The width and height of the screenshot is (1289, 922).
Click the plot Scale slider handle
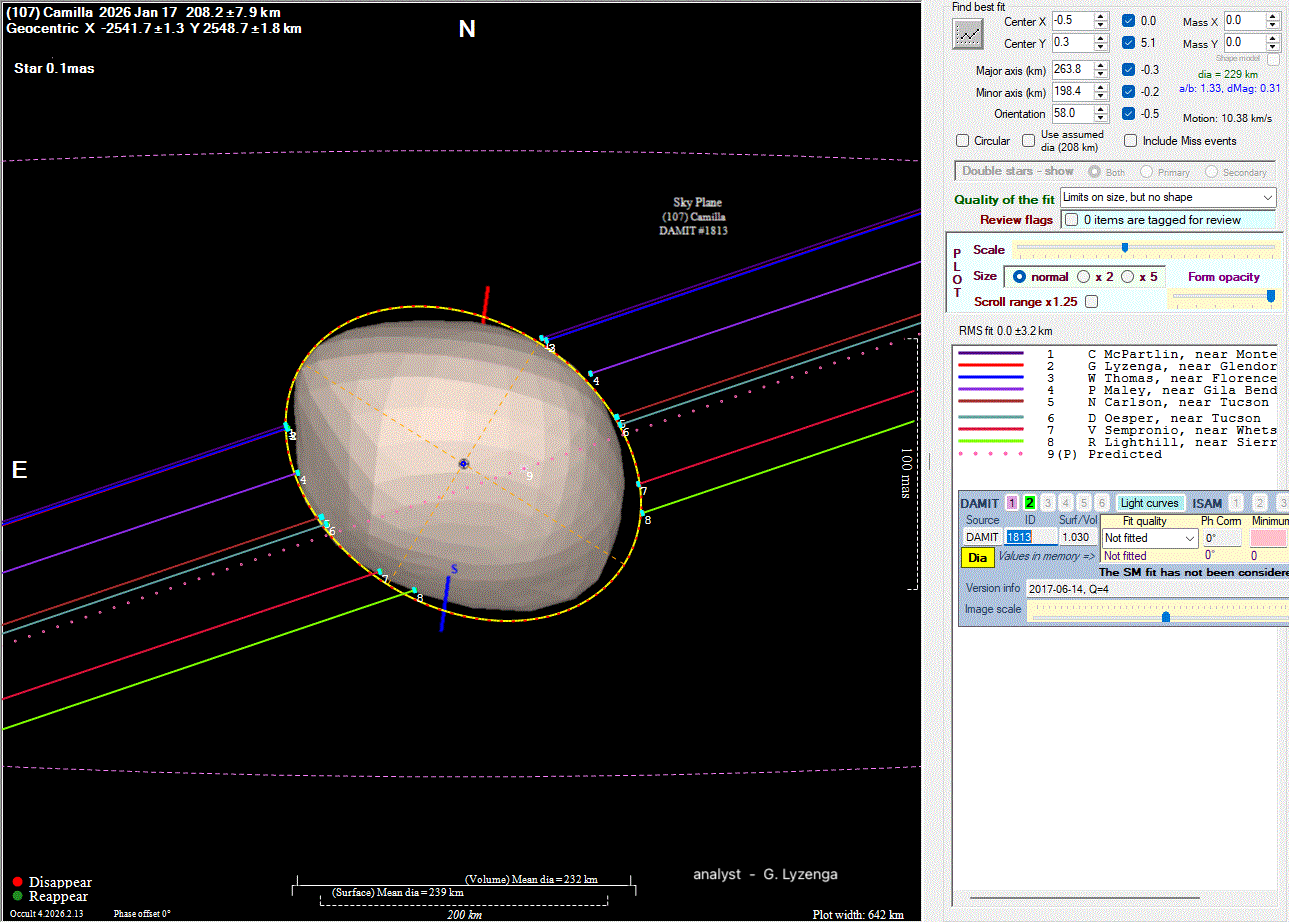tap(1125, 248)
